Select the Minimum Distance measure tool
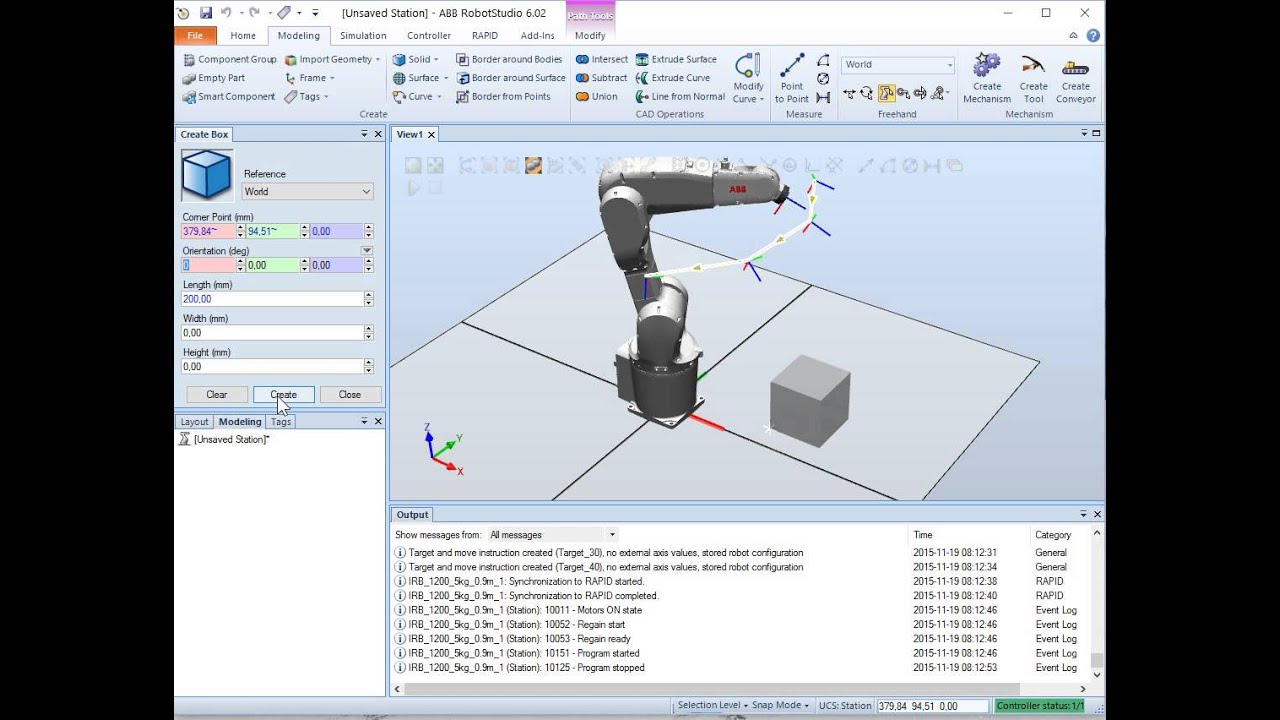This screenshot has height=720, width=1280. pyautogui.click(x=823, y=97)
